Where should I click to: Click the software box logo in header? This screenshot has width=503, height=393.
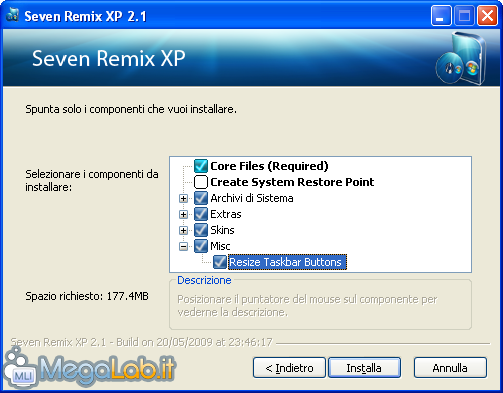coord(461,59)
